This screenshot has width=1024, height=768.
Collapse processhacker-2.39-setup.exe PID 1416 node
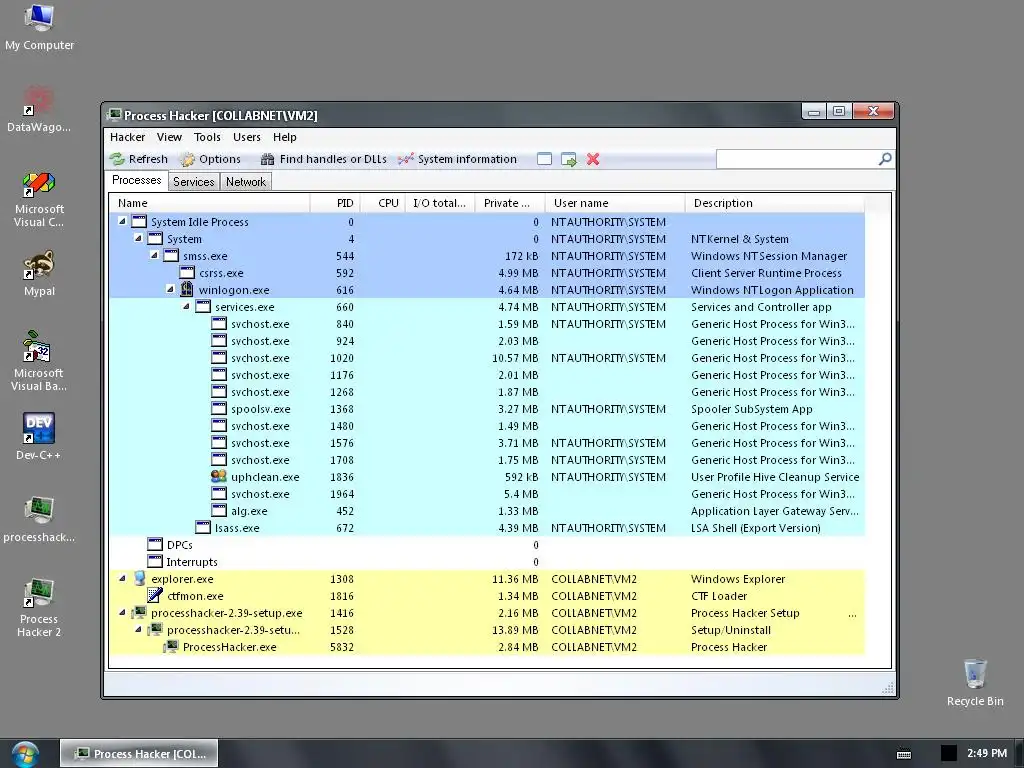click(122, 613)
